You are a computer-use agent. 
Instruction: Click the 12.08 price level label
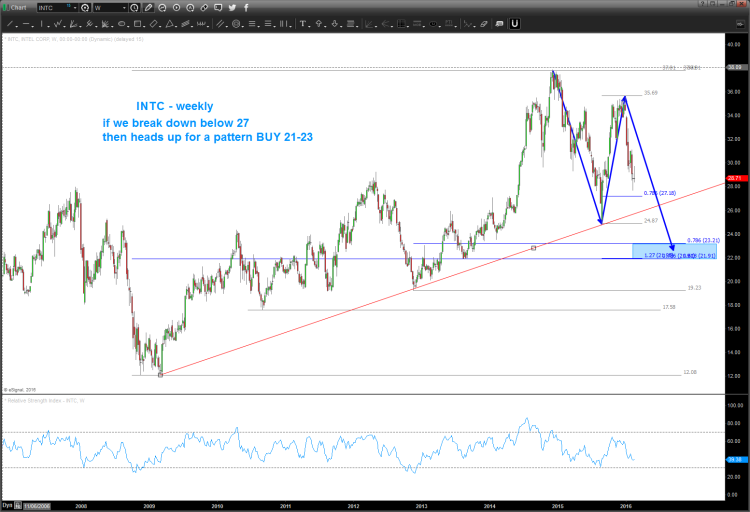[x=690, y=372]
